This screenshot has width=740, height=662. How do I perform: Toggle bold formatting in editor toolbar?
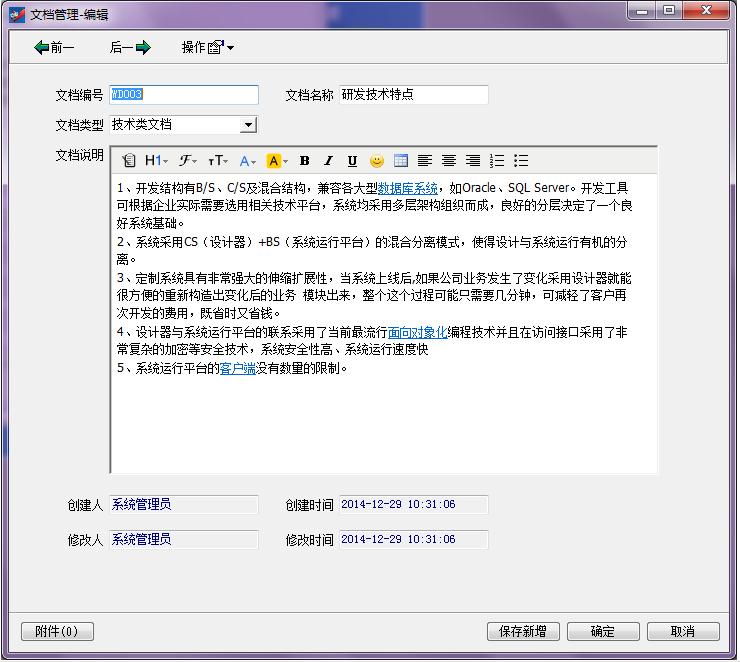click(x=304, y=160)
